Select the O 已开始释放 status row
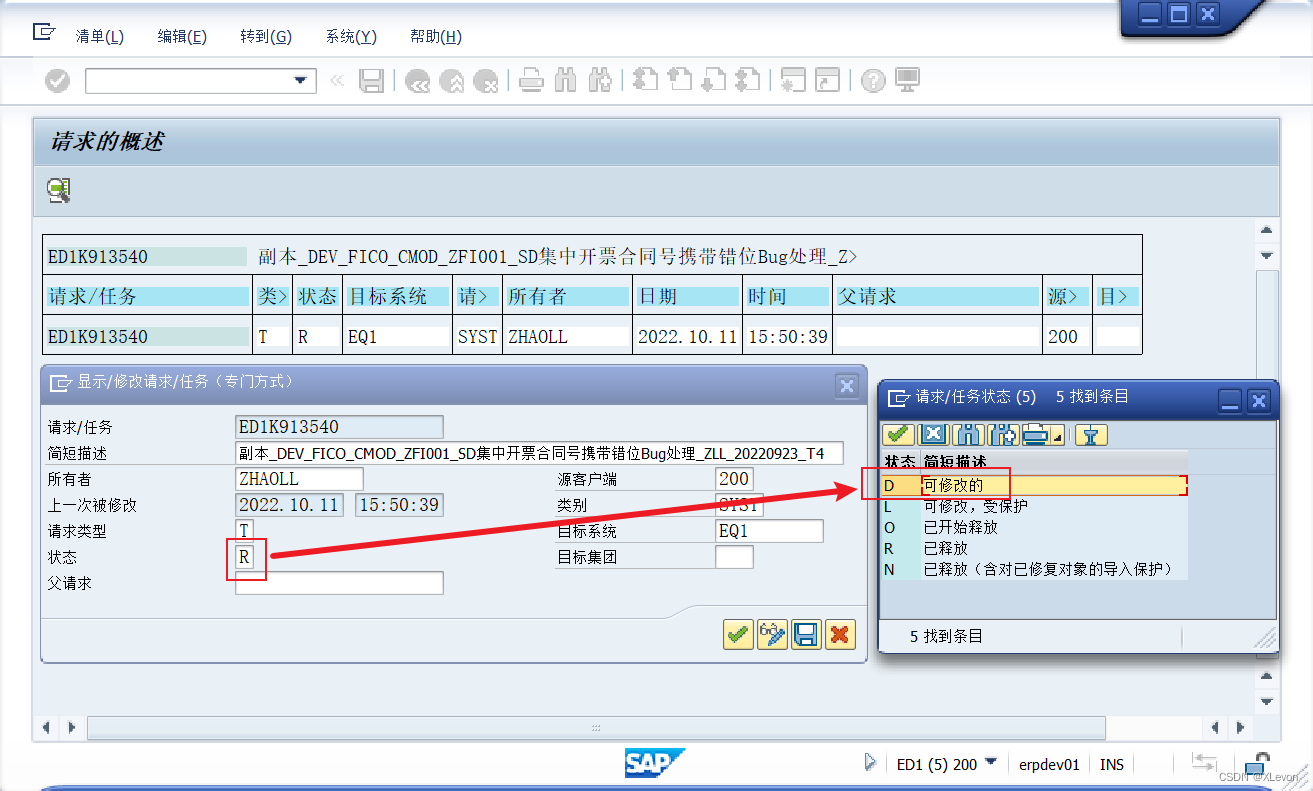This screenshot has height=791, width=1313. click(x=1033, y=527)
